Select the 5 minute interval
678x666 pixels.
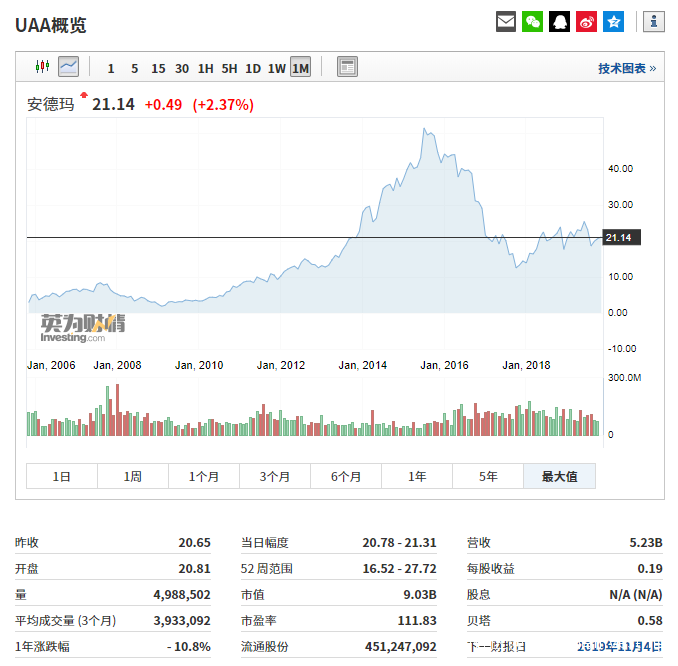tap(134, 68)
